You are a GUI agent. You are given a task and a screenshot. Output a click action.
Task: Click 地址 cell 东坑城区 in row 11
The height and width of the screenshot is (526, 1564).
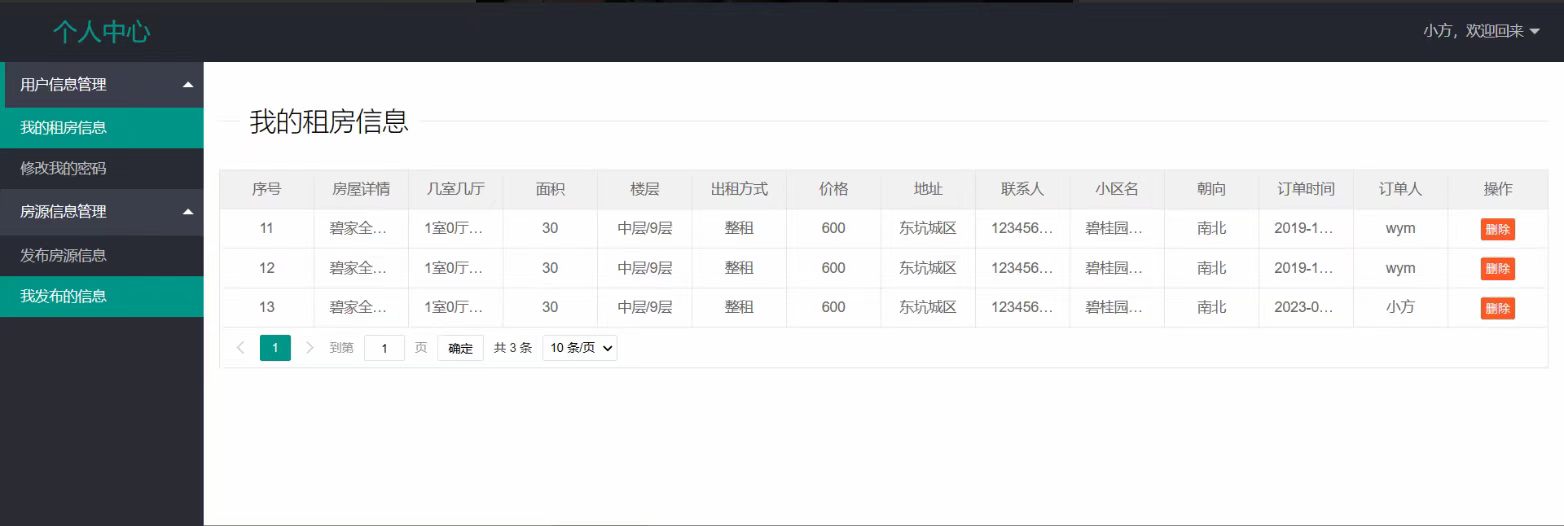pos(928,228)
